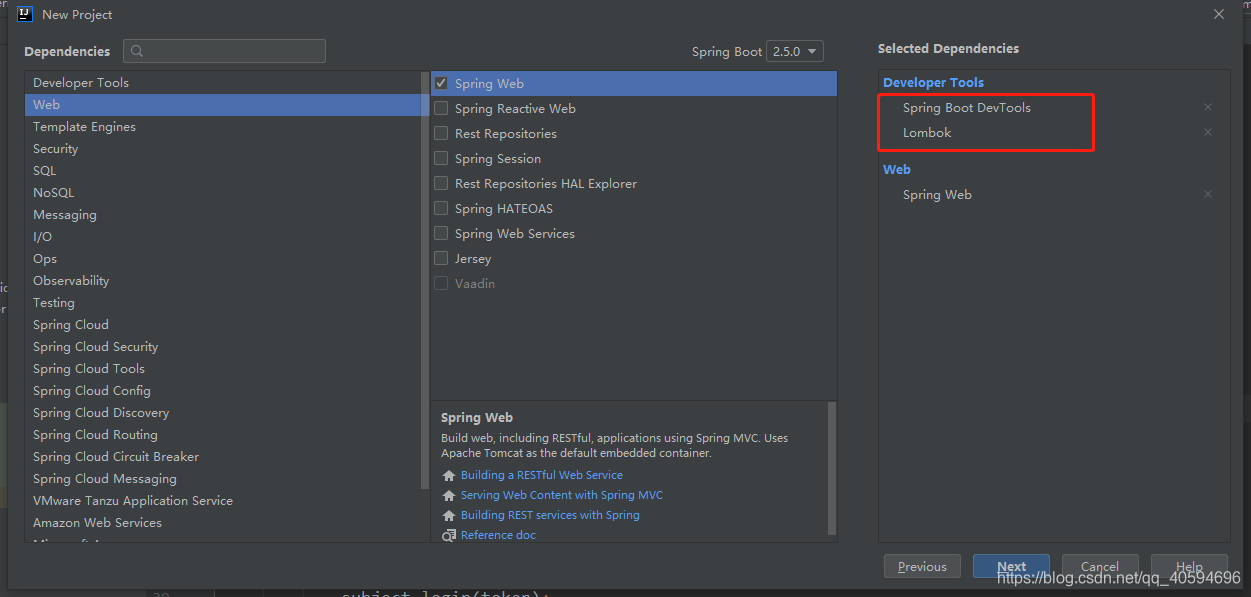Click the IntelliJ IDEA logo in title bar
This screenshot has width=1251, height=597.
pos(26,14)
